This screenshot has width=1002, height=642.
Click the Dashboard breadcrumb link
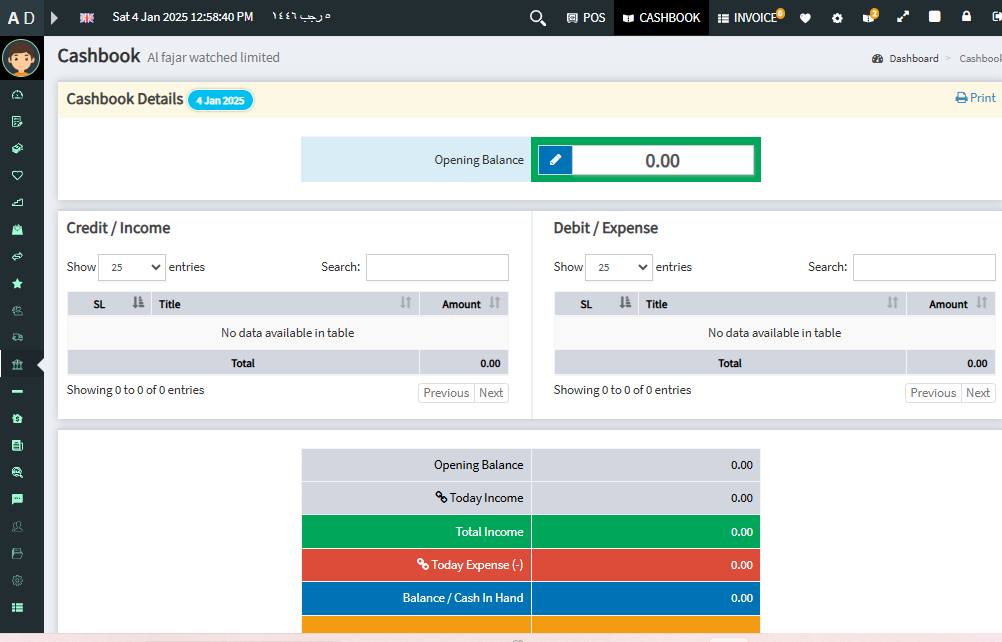913,58
